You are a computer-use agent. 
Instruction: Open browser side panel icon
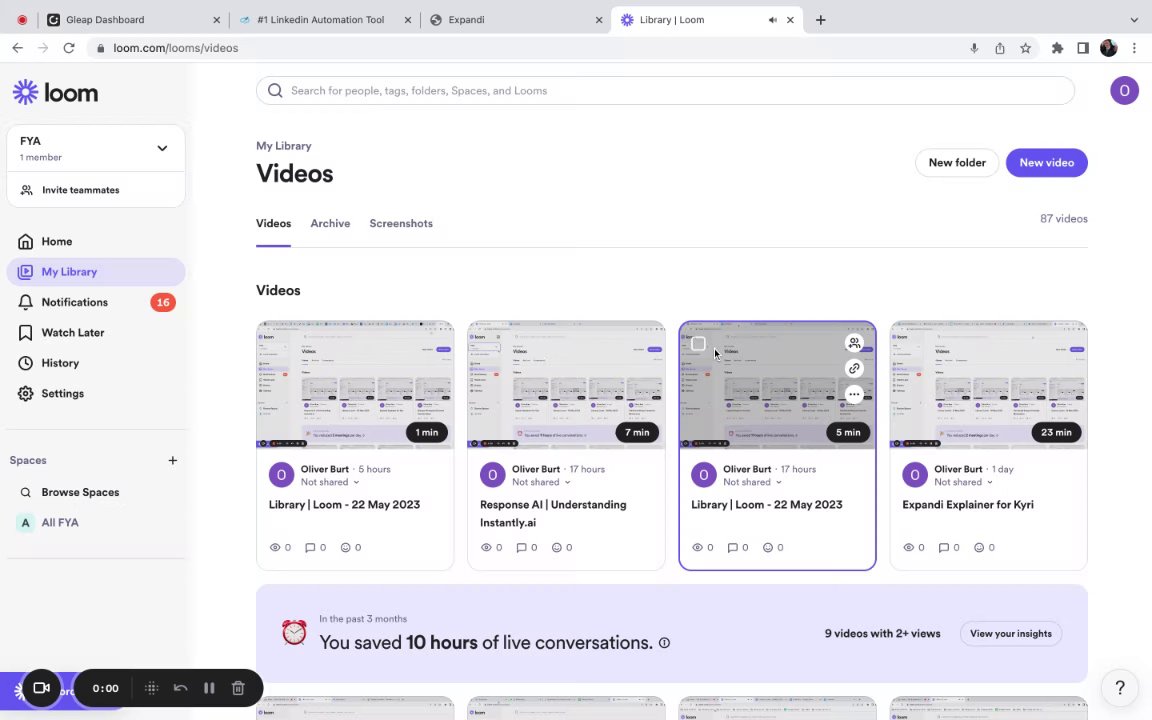1083,48
